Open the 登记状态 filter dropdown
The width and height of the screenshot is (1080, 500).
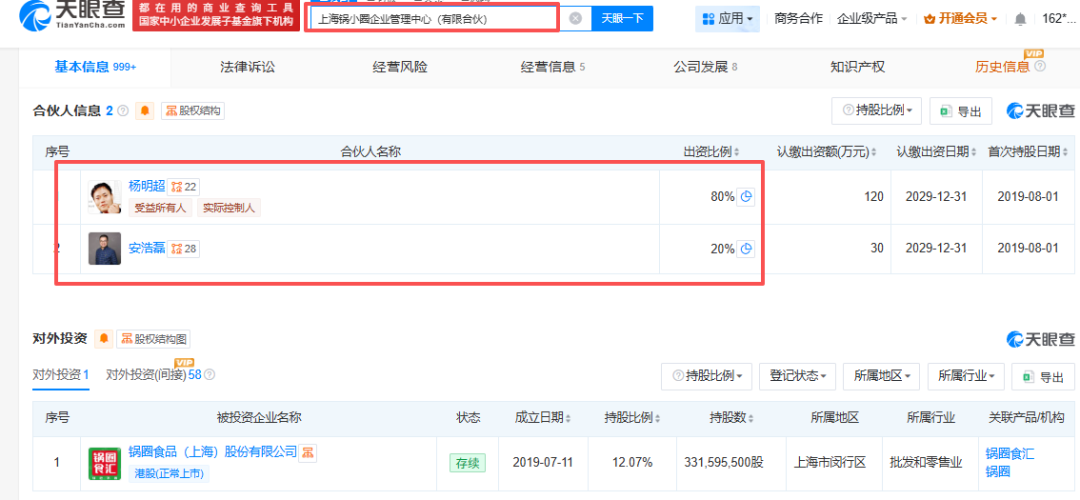(798, 376)
